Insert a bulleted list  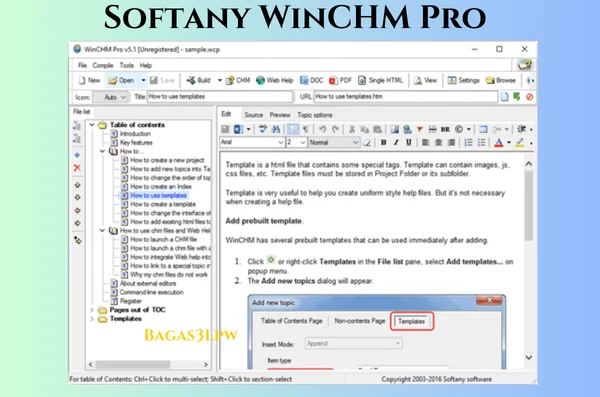(481, 142)
